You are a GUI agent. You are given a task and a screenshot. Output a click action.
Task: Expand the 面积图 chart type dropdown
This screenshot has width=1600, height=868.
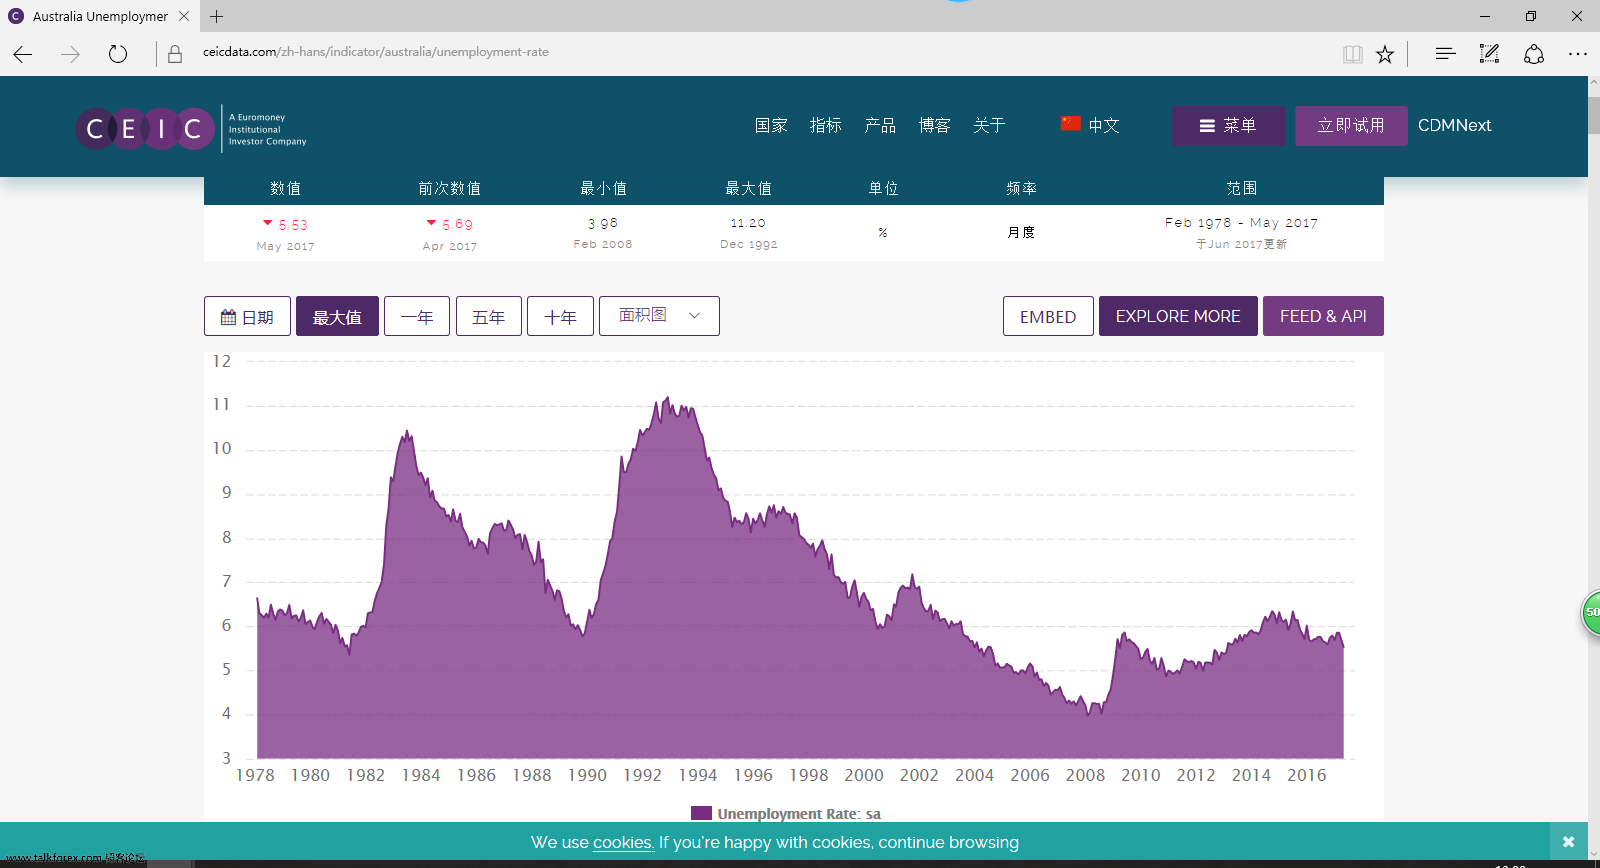pos(659,316)
